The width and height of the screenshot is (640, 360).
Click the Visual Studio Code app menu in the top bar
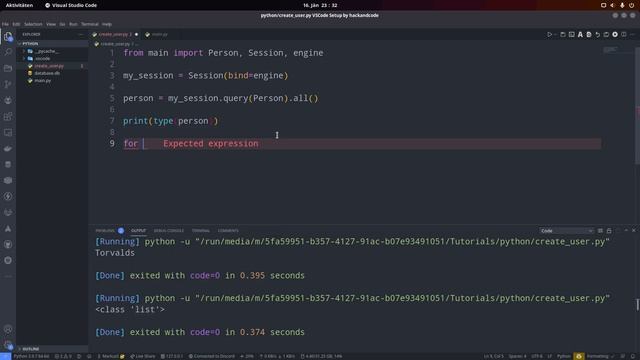click(x=71, y=5)
